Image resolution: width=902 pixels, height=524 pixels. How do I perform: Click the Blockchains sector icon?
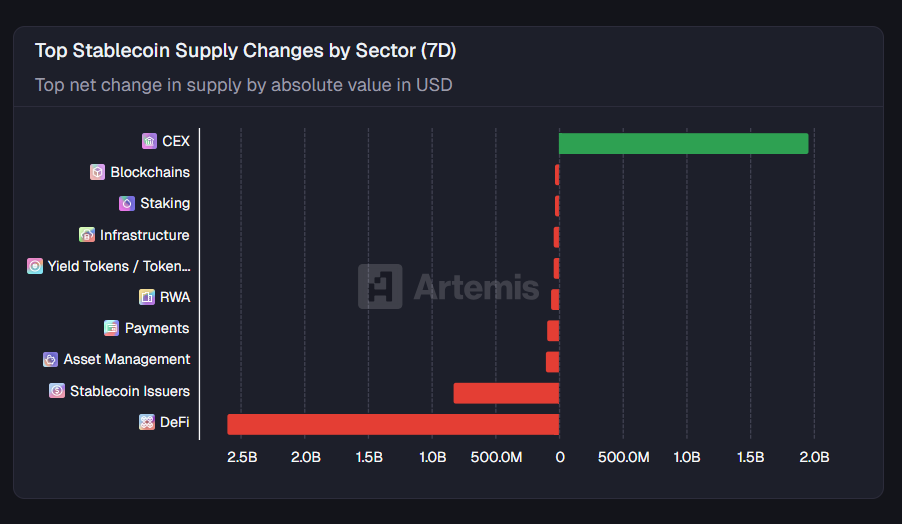(x=97, y=172)
